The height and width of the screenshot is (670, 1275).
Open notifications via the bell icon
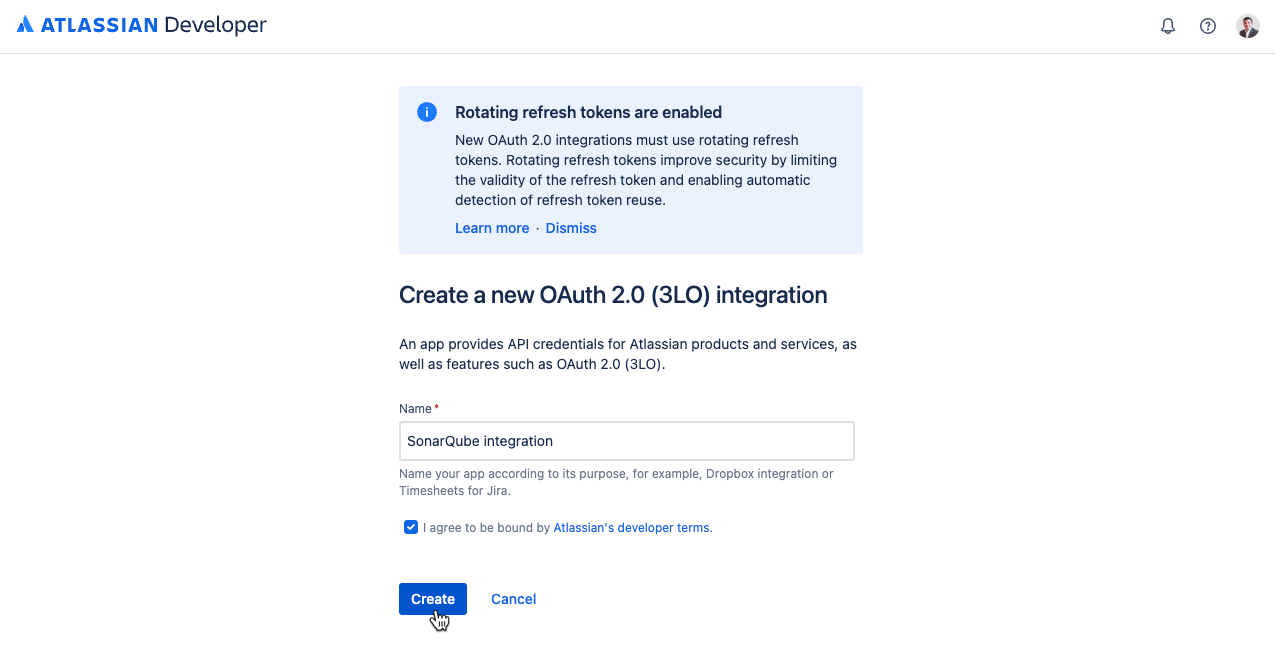tap(1167, 26)
